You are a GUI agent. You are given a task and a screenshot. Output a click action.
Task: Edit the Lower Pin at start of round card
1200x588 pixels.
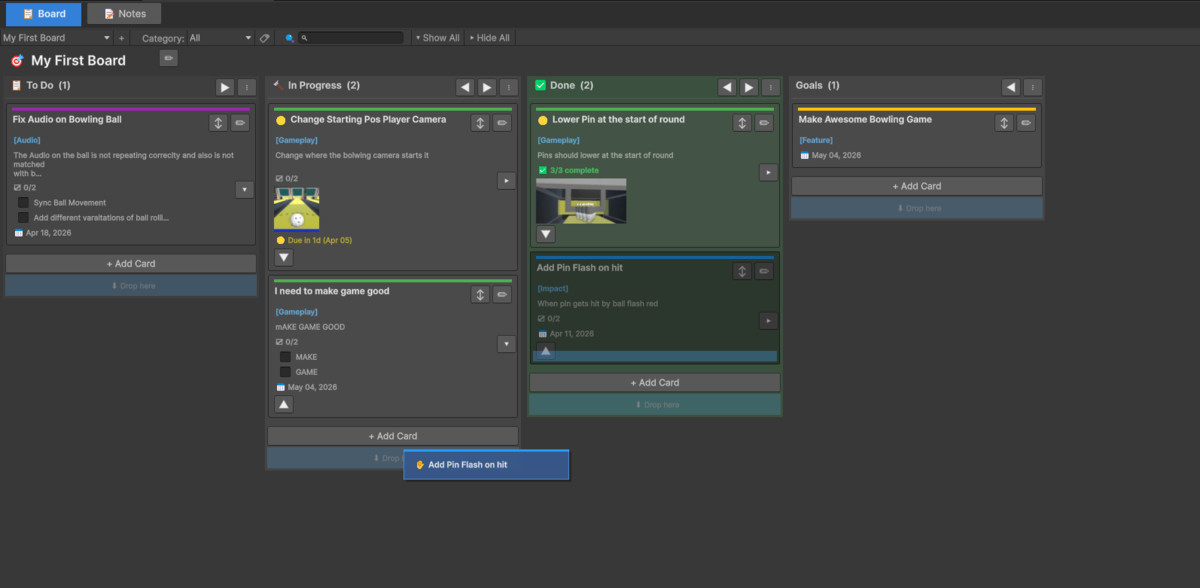(764, 123)
